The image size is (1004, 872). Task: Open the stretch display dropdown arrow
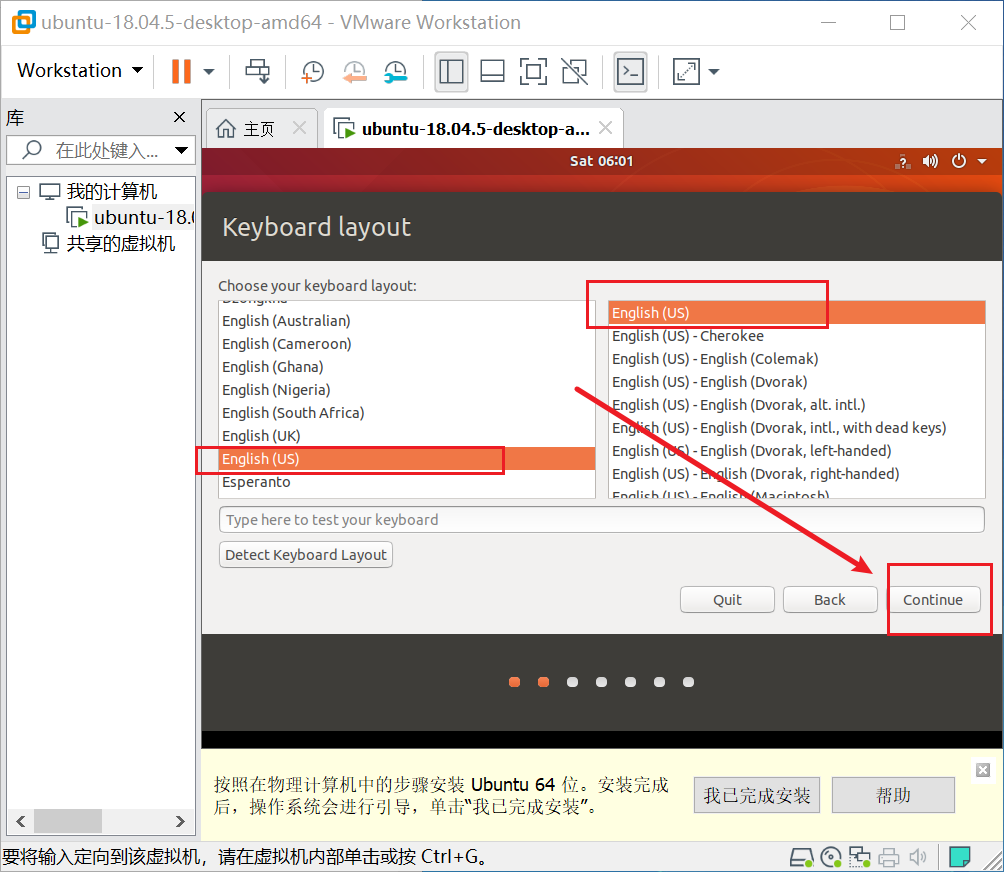(x=714, y=72)
